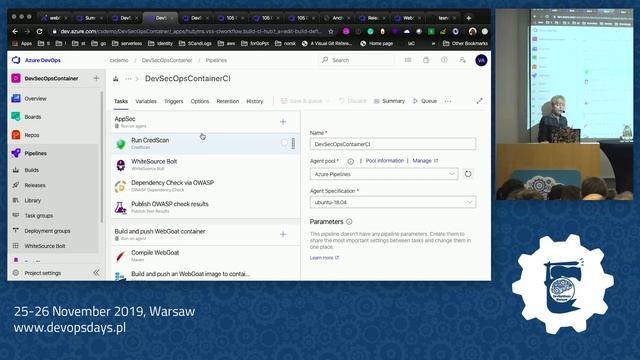The width and height of the screenshot is (640, 360).
Task: Open Project settings
Action: tap(42, 273)
